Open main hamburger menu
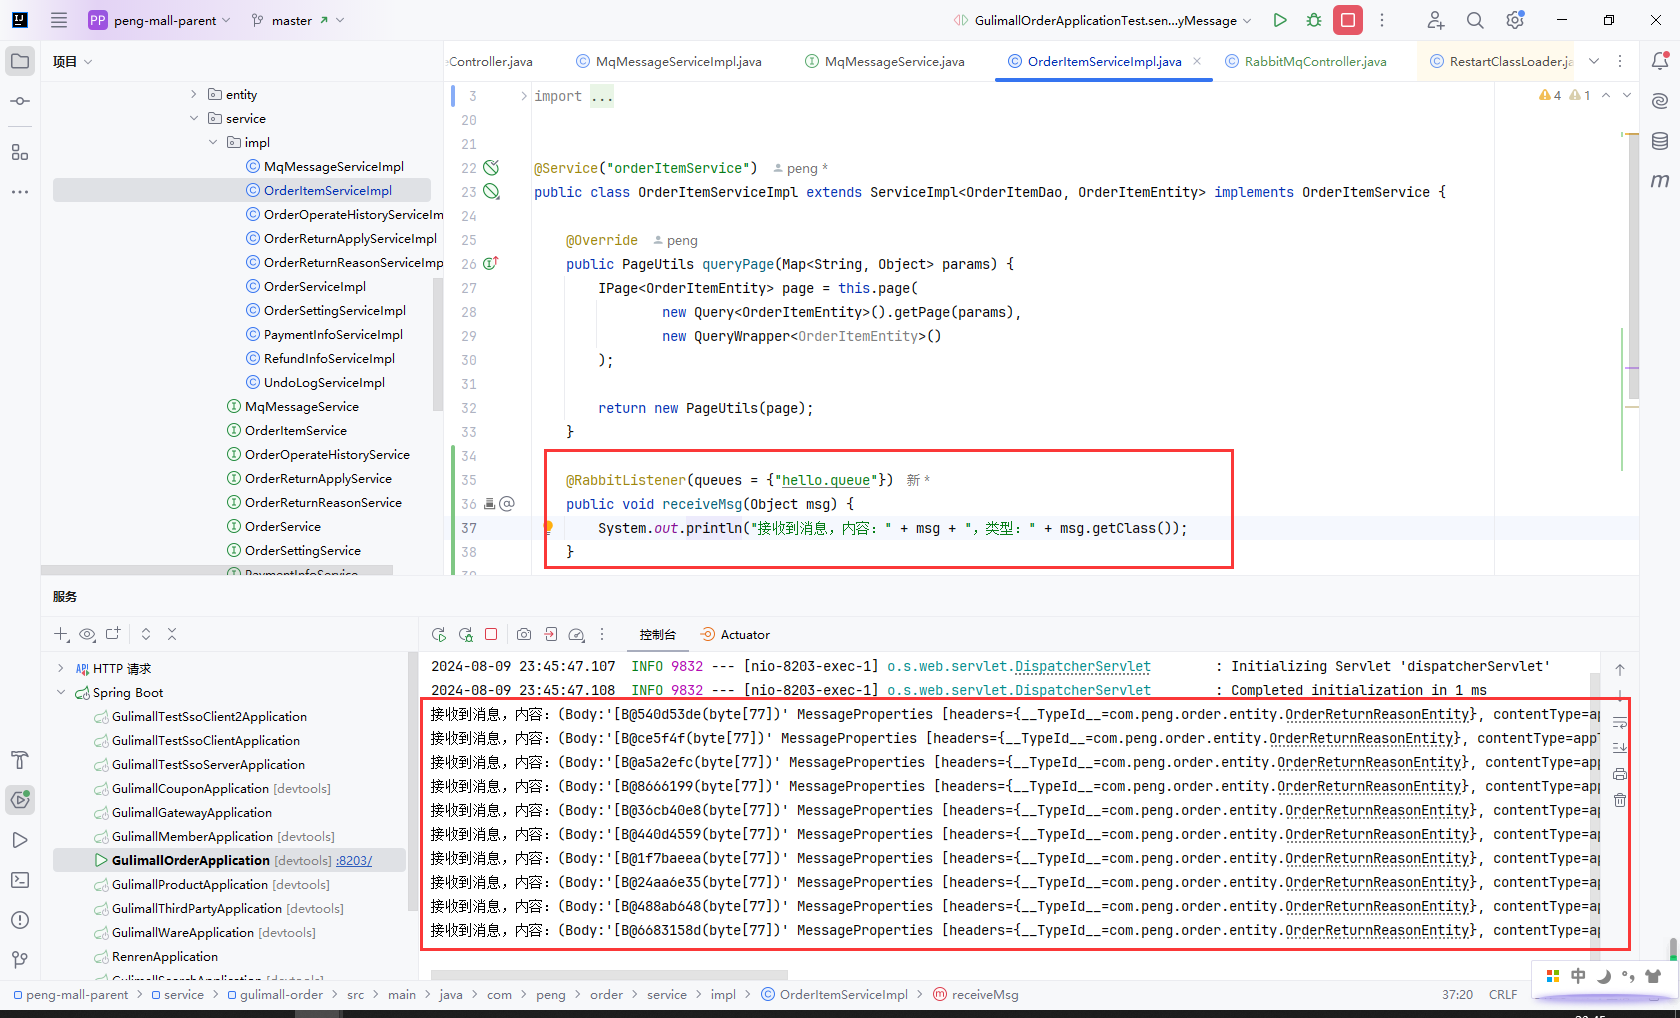This screenshot has height=1018, width=1680. tap(59, 20)
